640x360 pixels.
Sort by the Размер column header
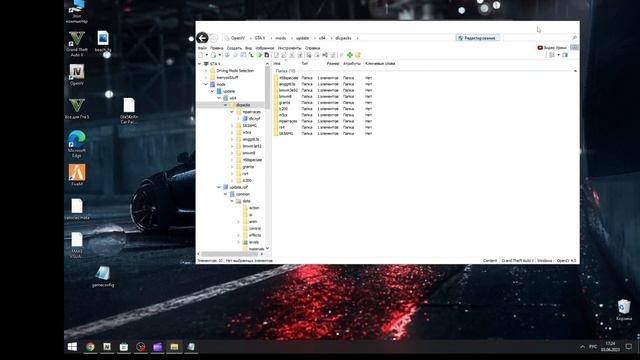[333, 64]
